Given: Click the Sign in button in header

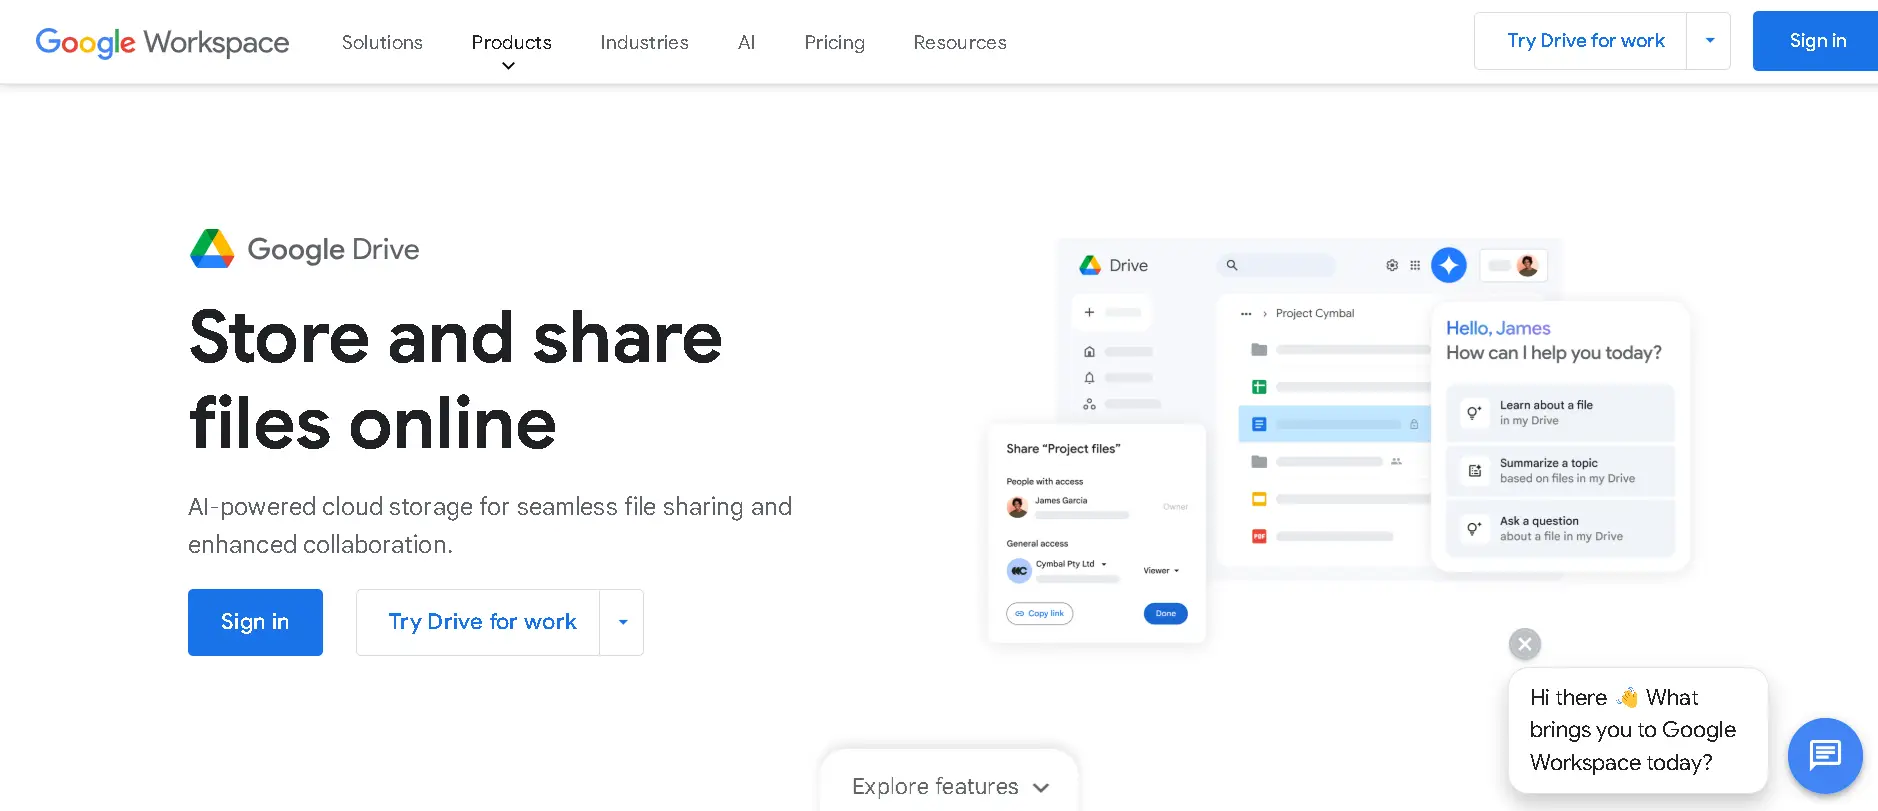Looking at the screenshot, I should (1816, 41).
